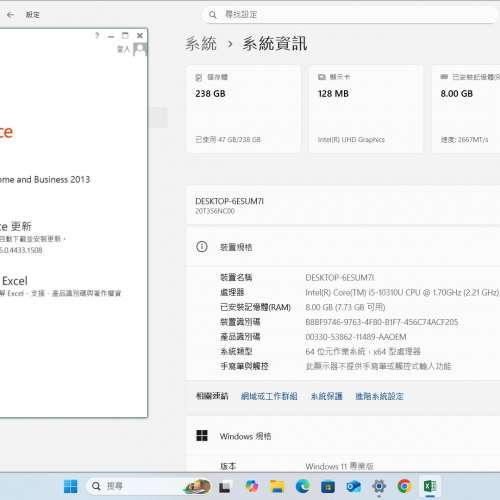Image resolution: width=500 pixels, height=500 pixels.
Task: Open the 128 MB graphics card tile
Action: point(366,109)
